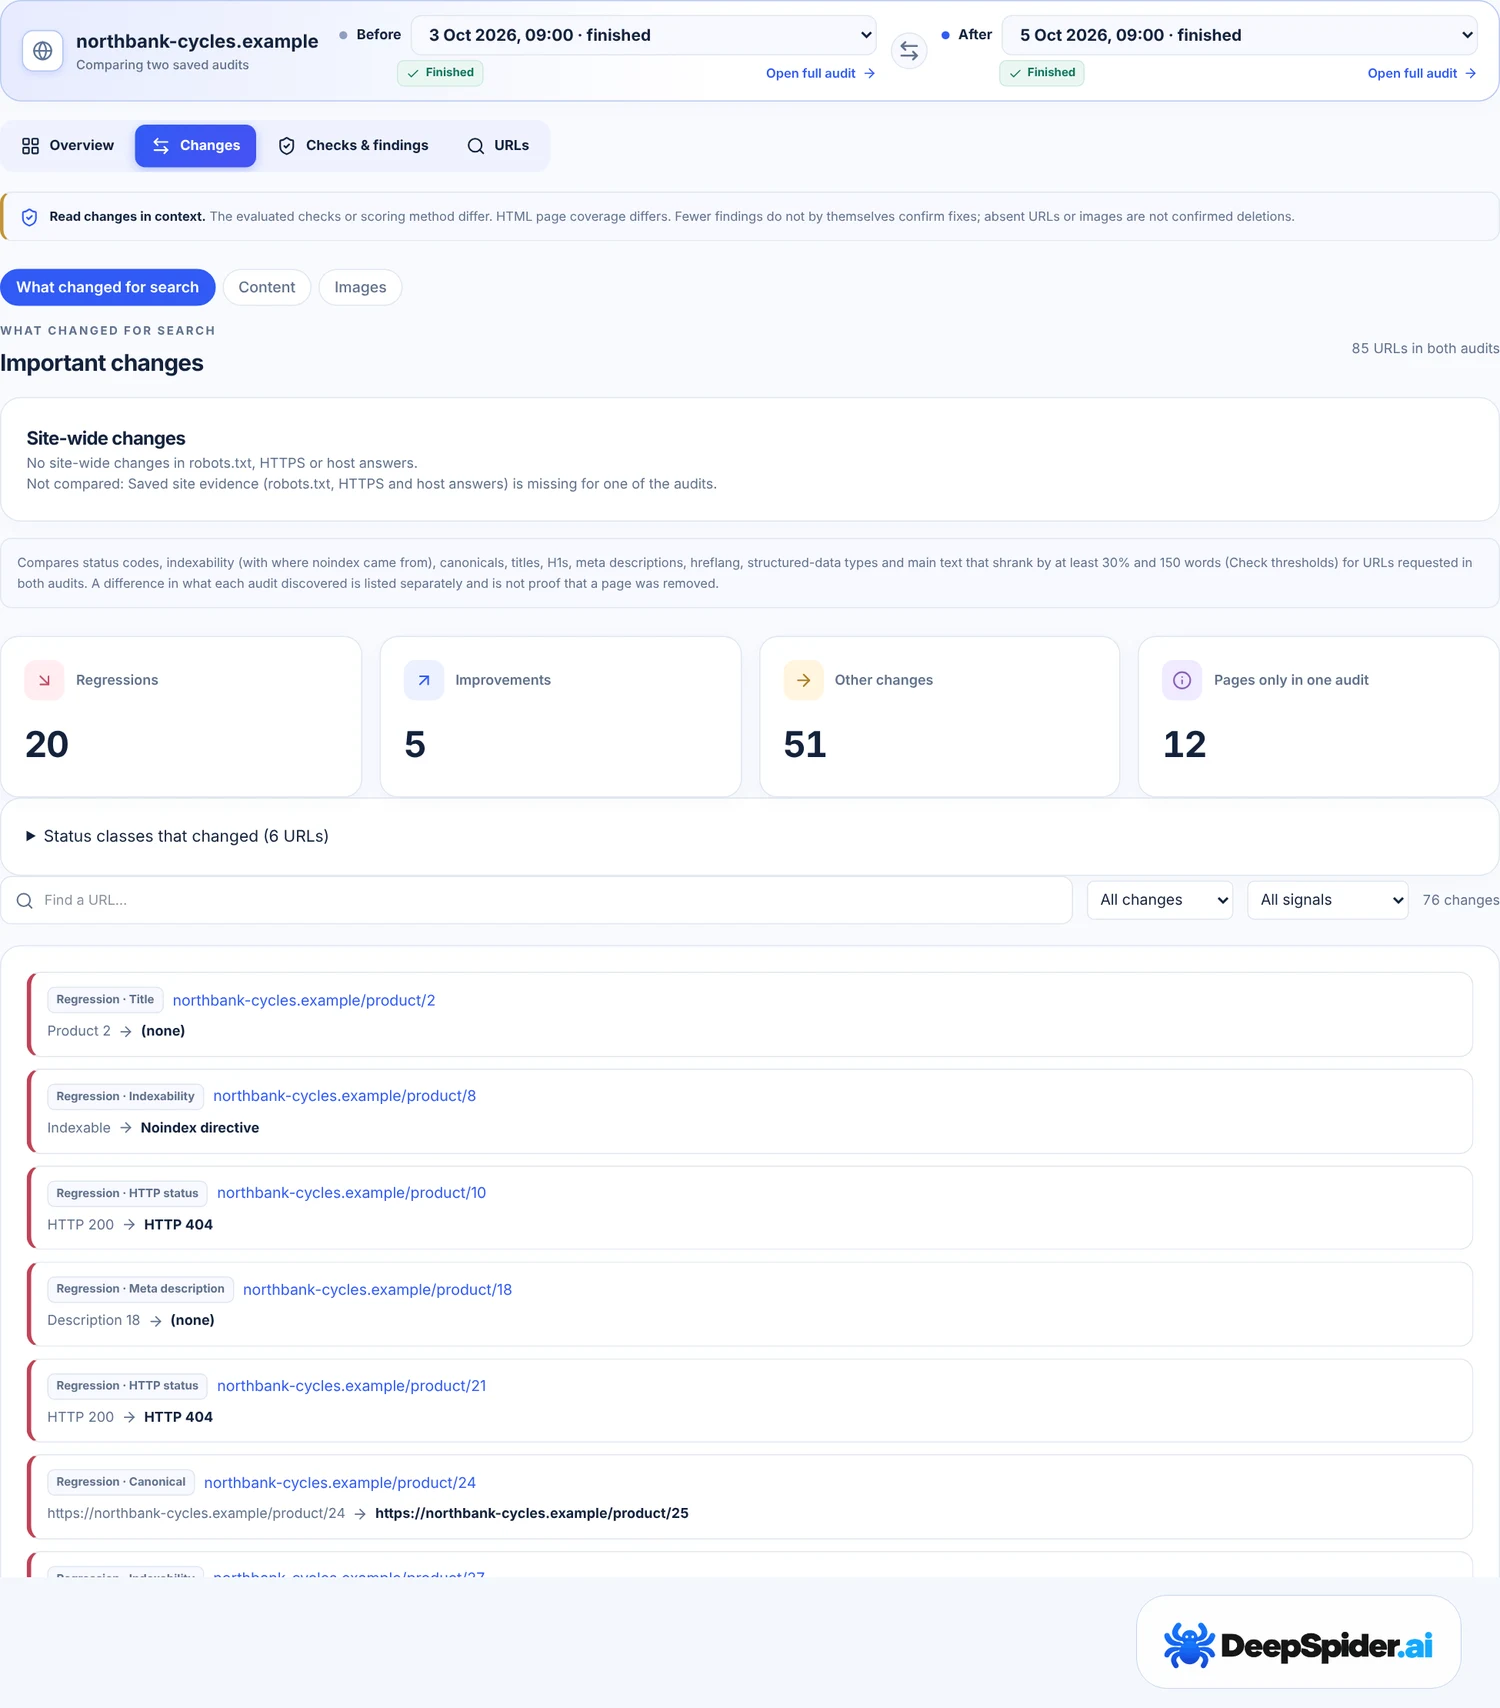1500x1708 pixels.
Task: Open the product/10 URL link
Action: tap(352, 1193)
